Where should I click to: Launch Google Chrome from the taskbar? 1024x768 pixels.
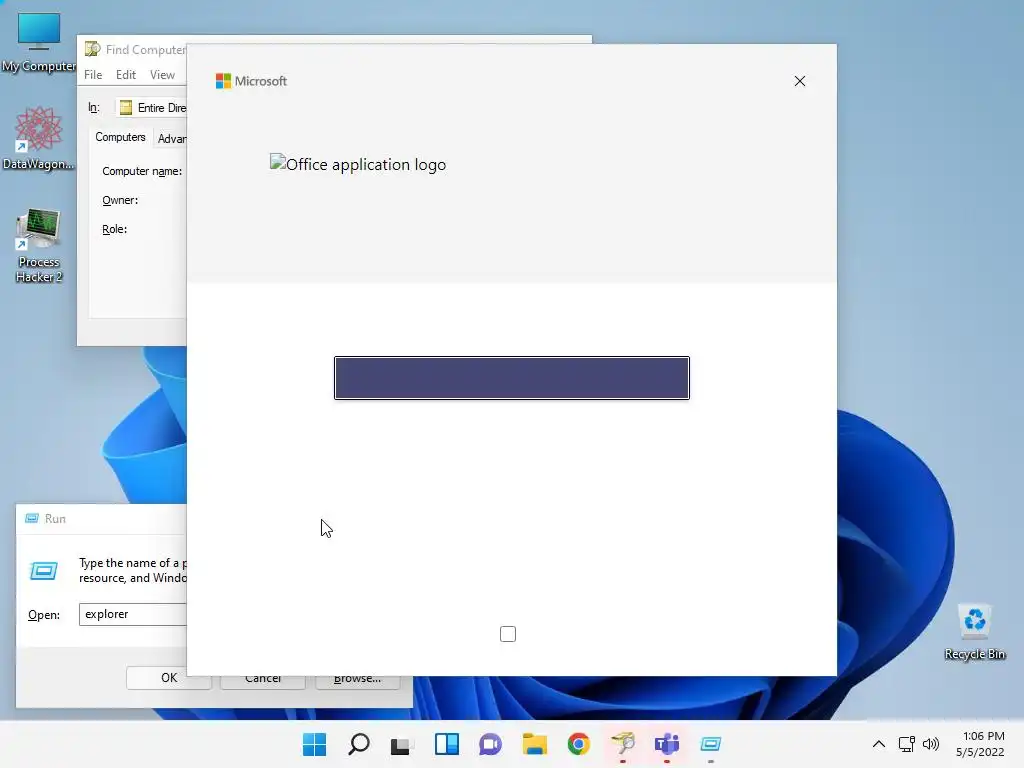coord(579,744)
